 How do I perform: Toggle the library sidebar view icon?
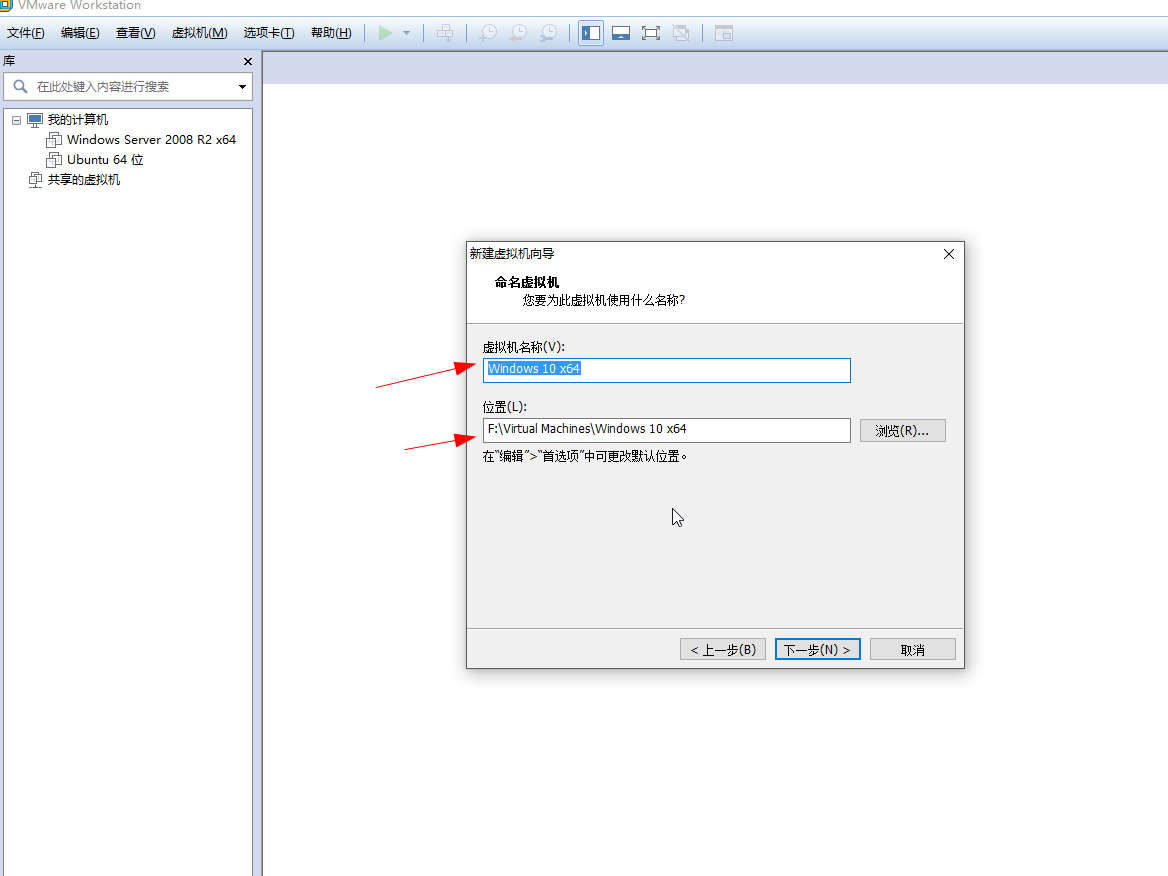[x=591, y=33]
